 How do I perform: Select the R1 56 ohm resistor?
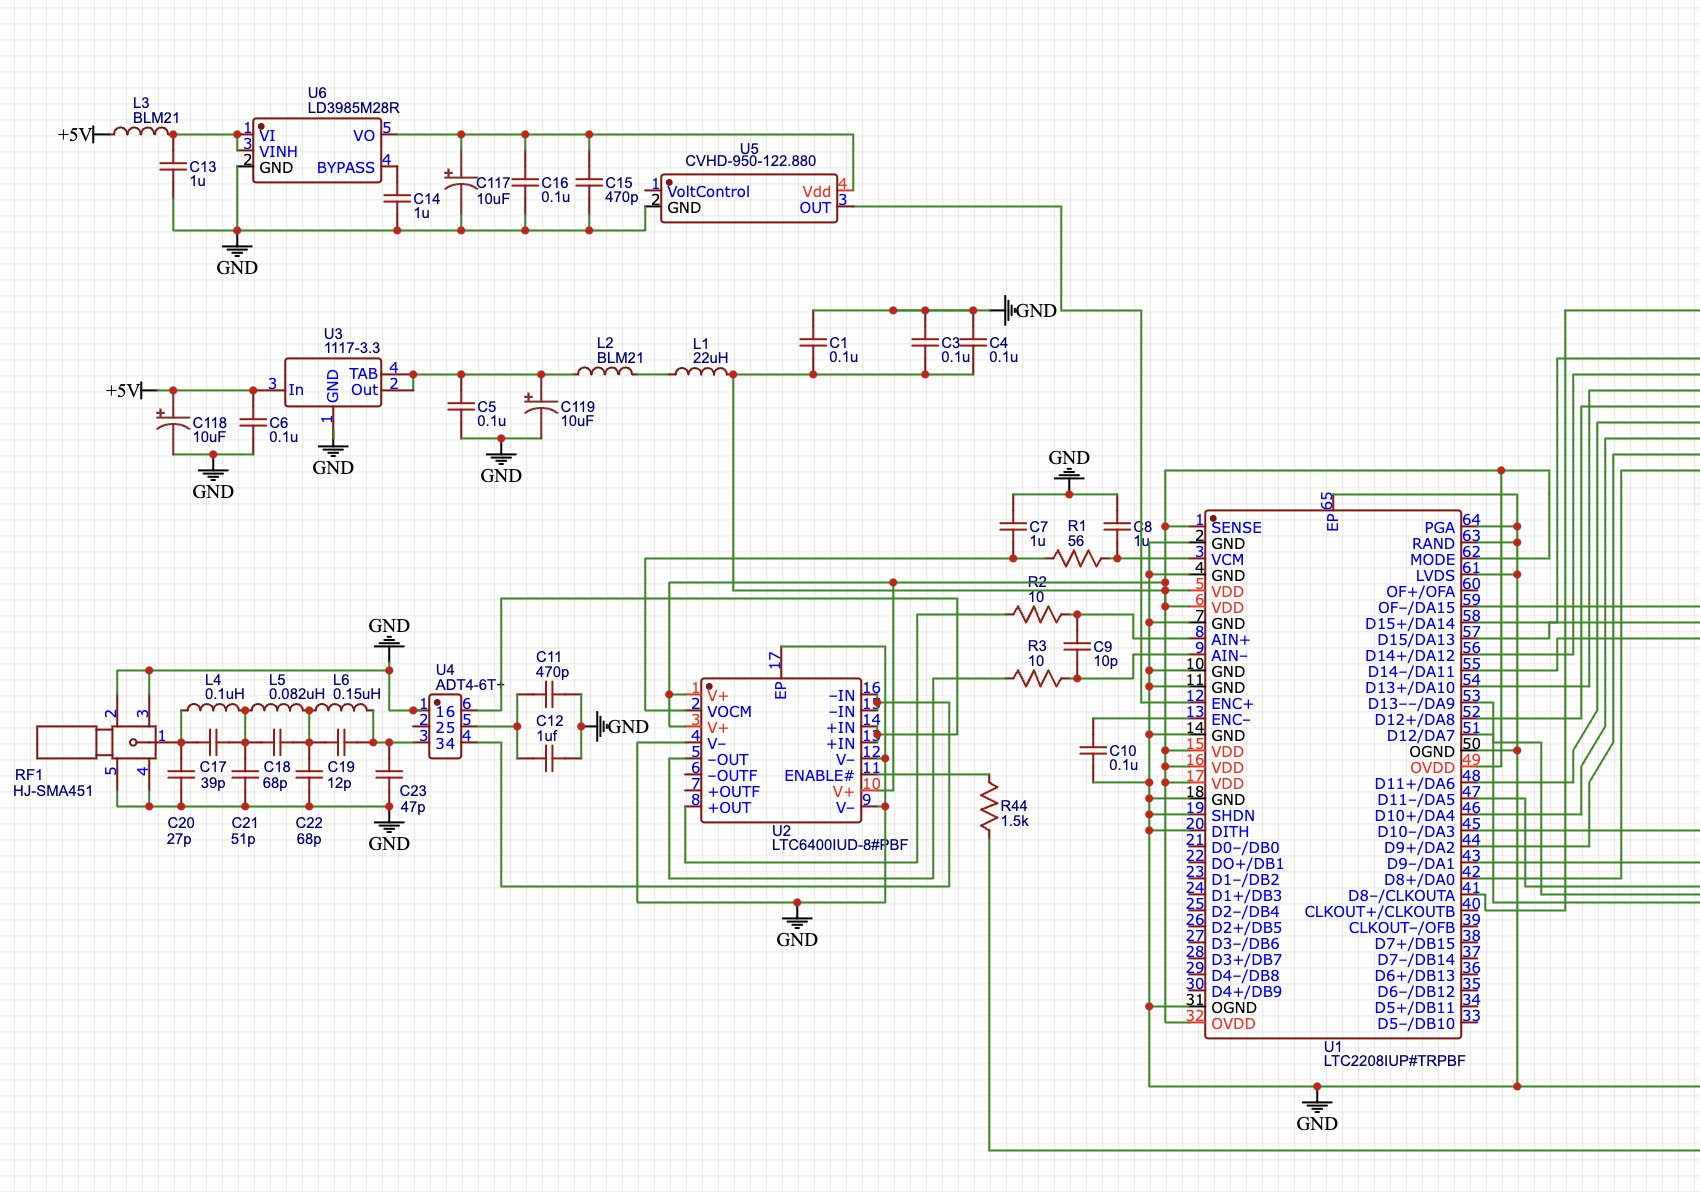coord(1076,558)
